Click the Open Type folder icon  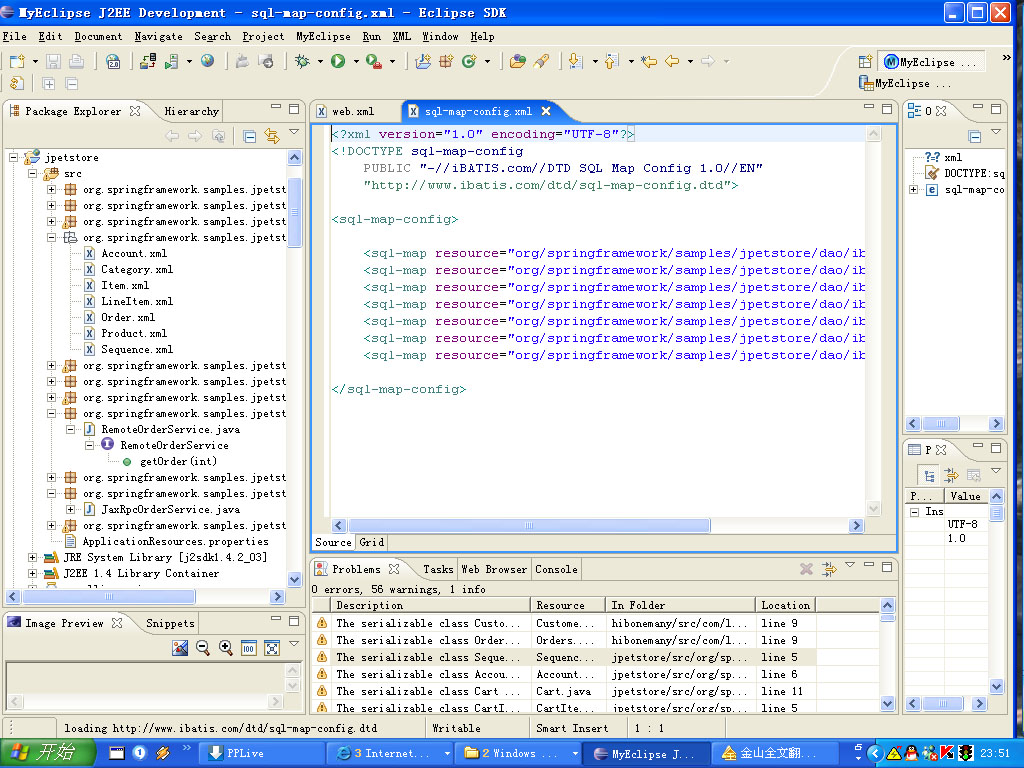click(518, 61)
